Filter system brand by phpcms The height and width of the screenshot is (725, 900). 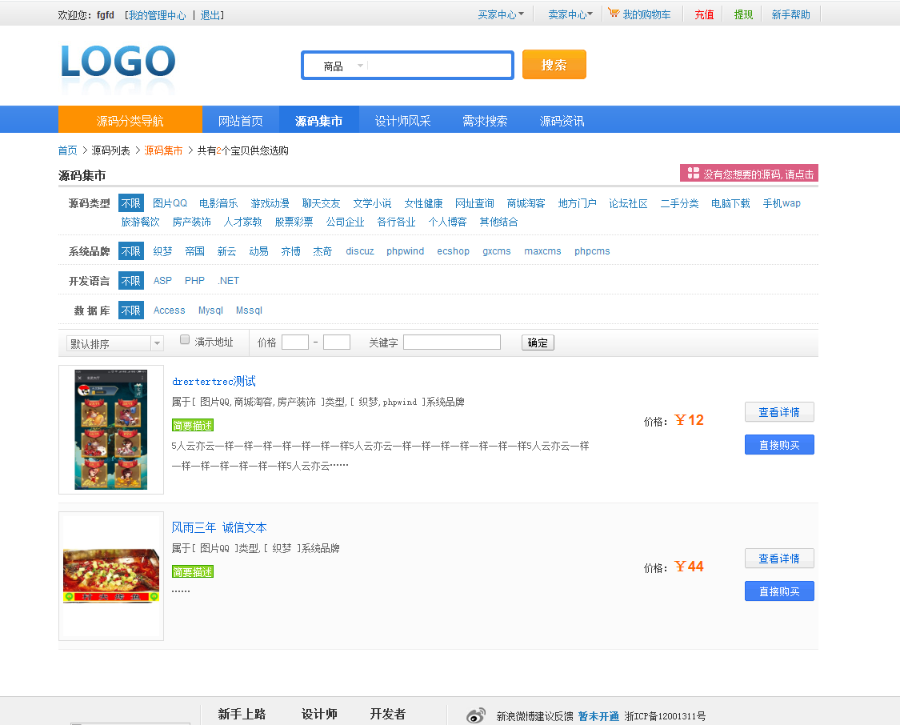click(x=592, y=251)
